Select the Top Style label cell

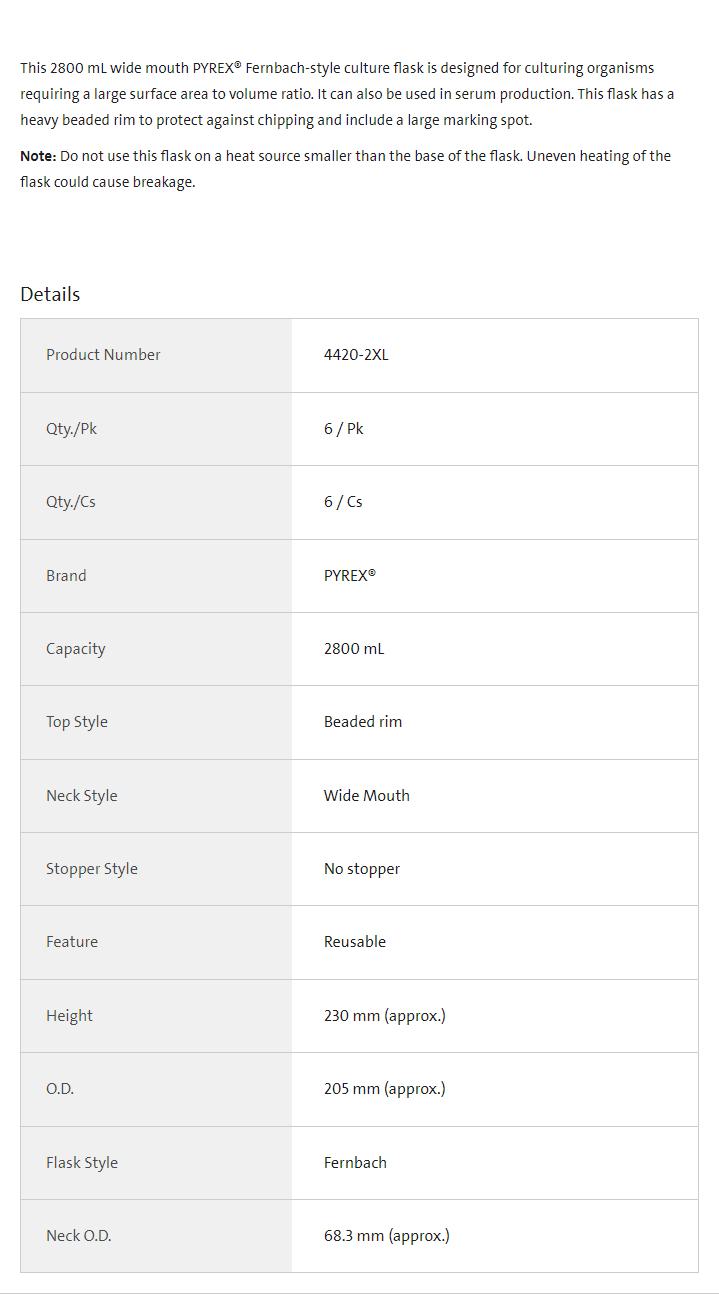tap(77, 722)
